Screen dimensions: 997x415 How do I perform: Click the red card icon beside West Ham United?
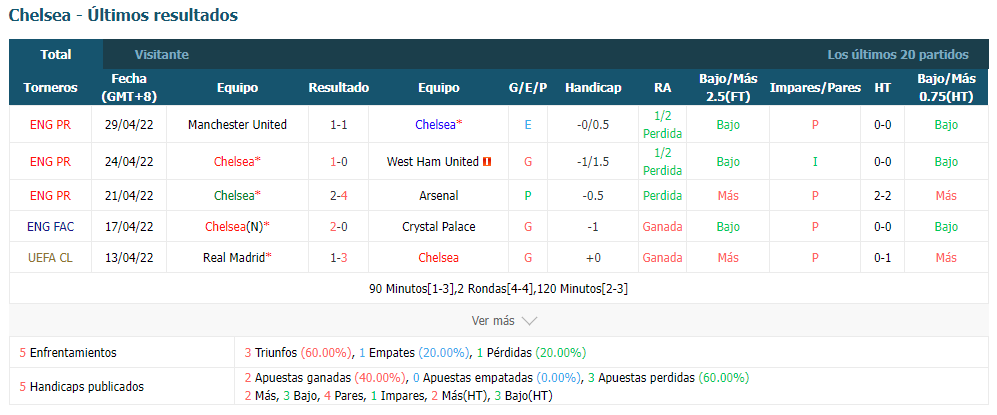487,162
